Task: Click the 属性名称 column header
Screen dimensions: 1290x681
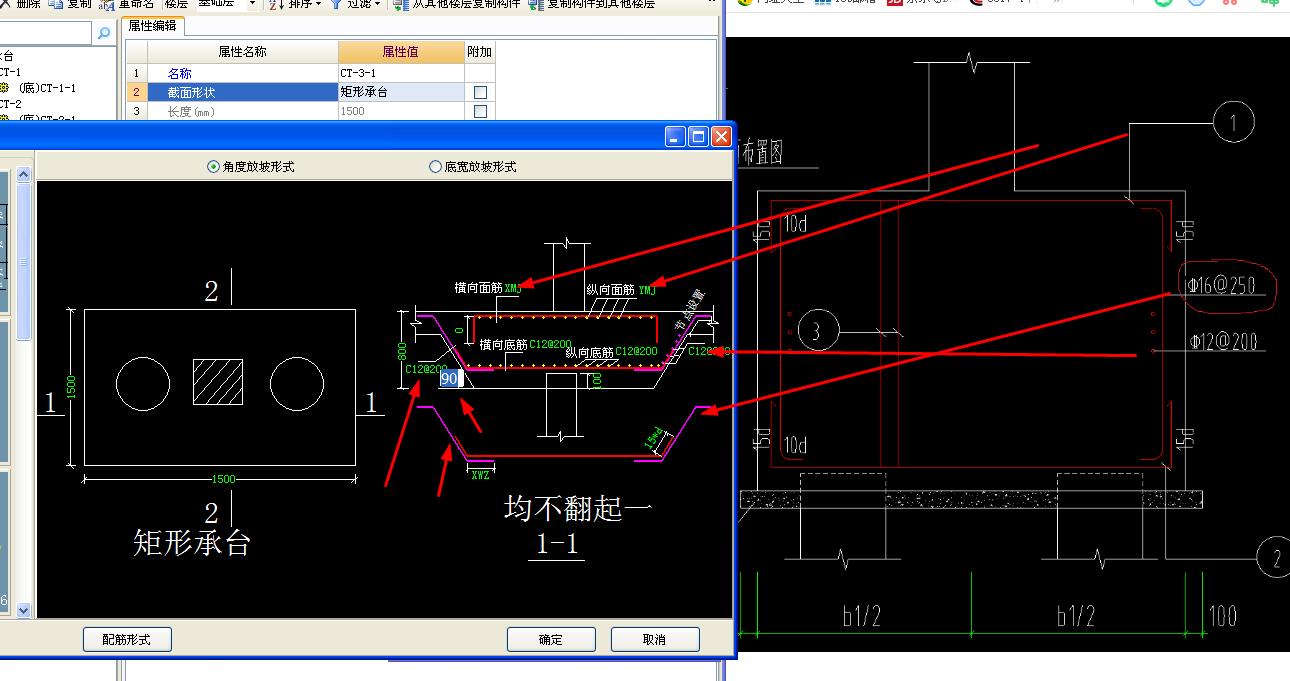Action: 243,52
